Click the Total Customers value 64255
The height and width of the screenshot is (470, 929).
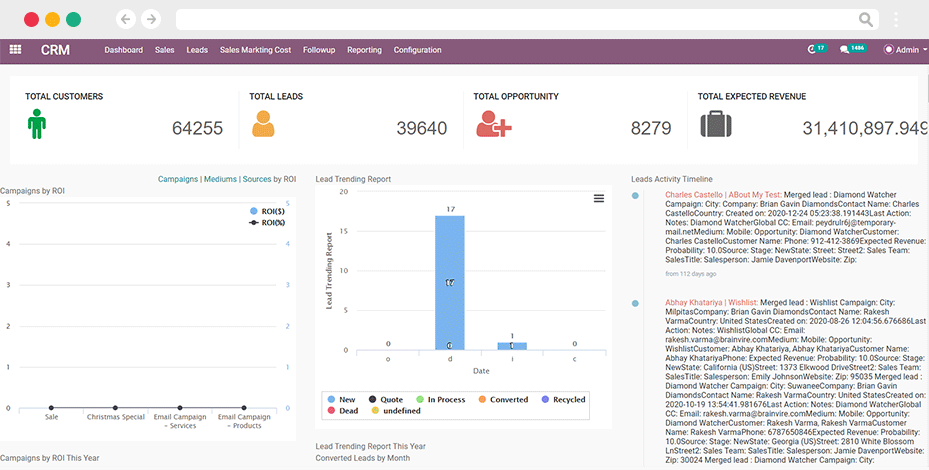197,128
